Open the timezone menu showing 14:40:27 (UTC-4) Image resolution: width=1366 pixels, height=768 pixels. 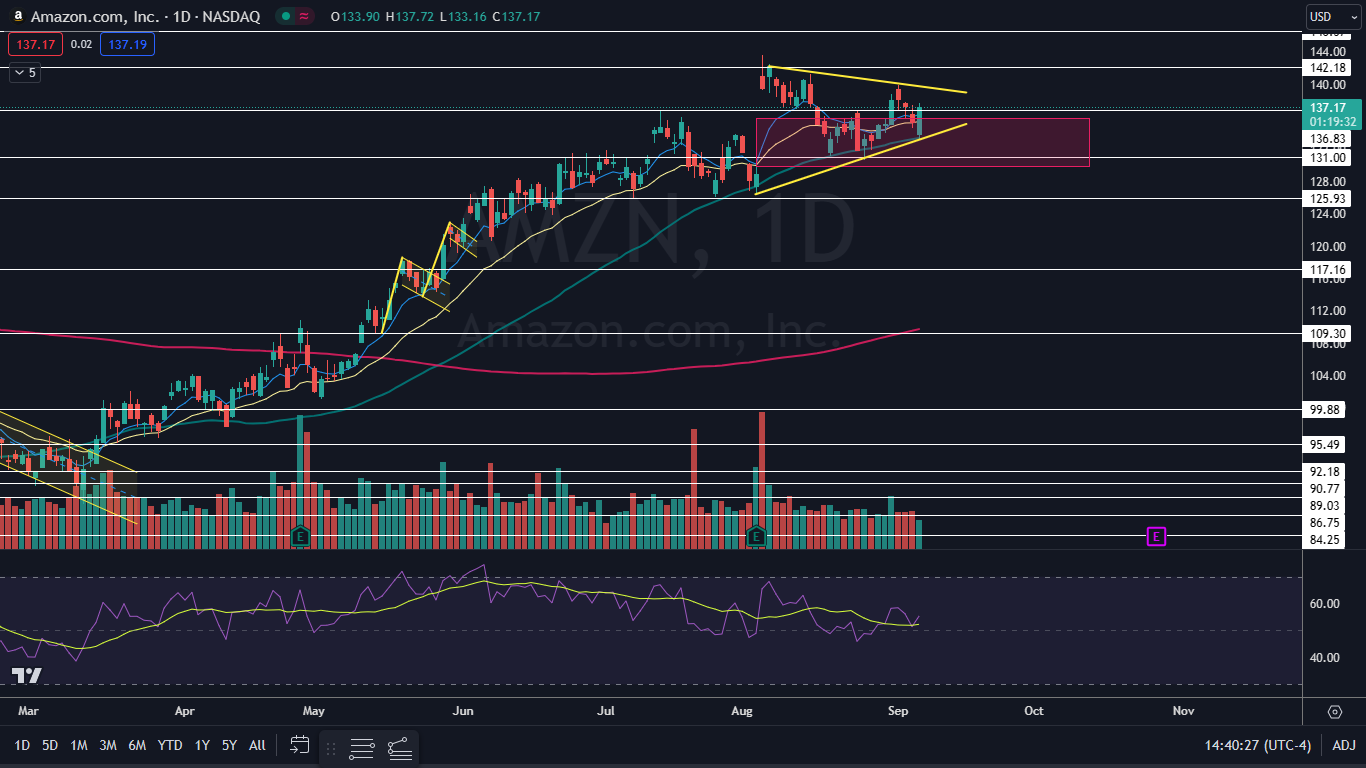[x=1260, y=745]
